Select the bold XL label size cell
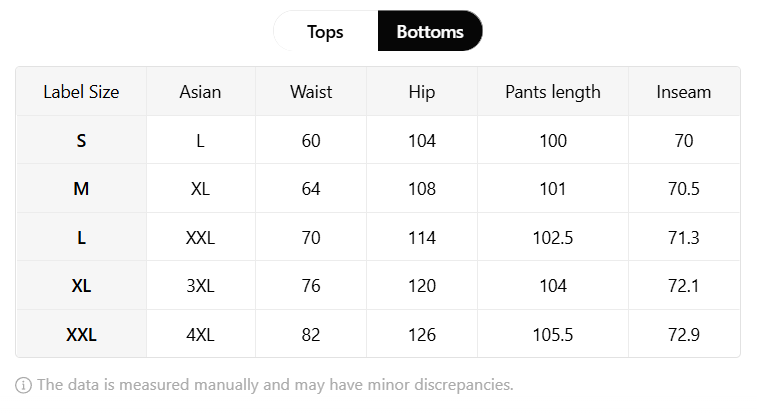The width and height of the screenshot is (757, 413). [81, 285]
